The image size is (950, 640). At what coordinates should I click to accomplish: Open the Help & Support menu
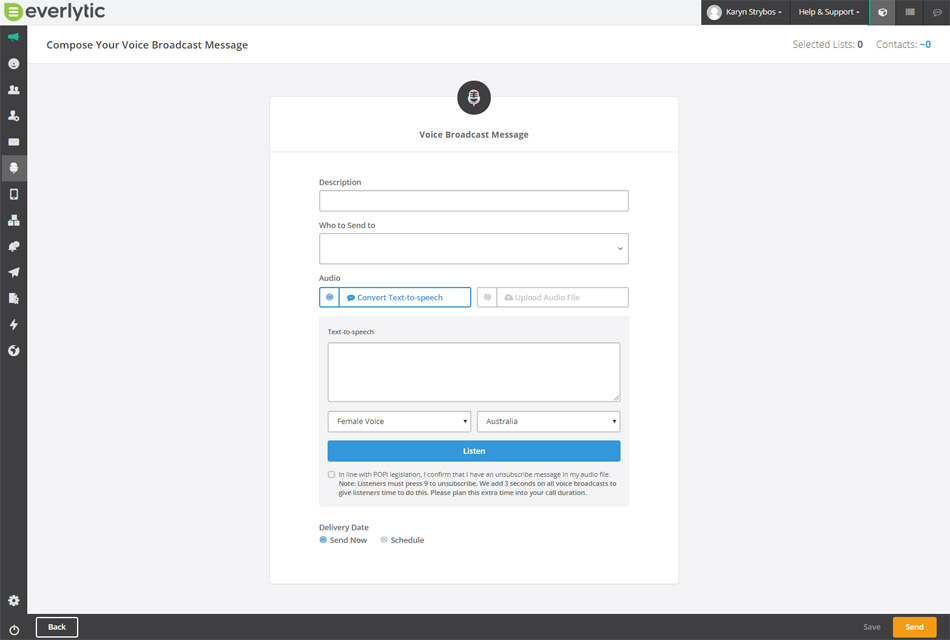(828, 12)
